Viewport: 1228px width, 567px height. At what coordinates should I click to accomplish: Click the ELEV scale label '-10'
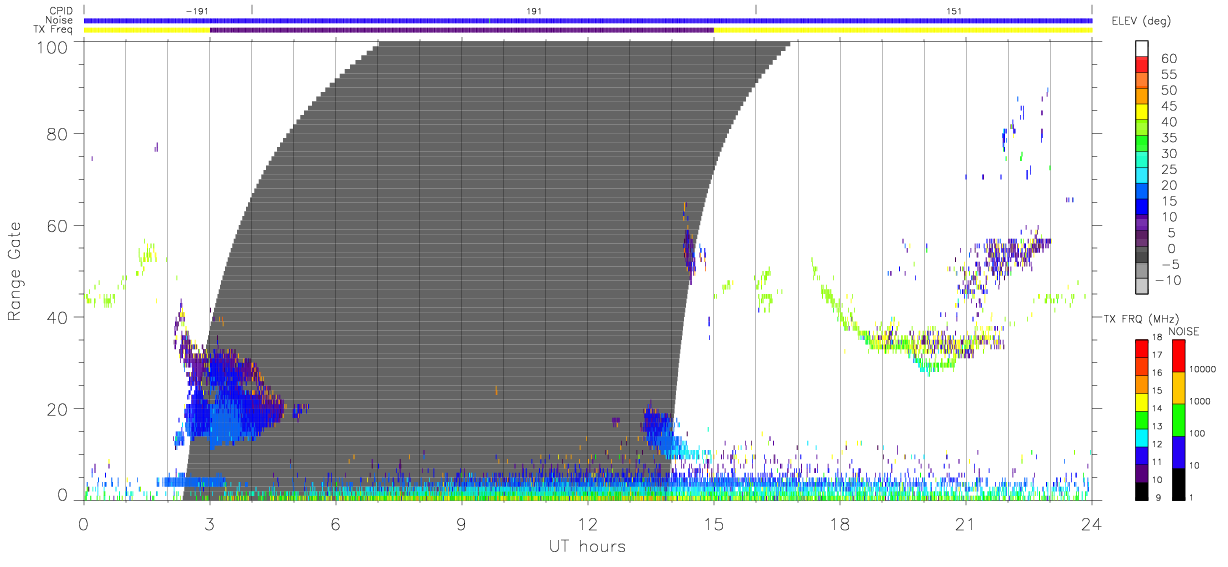point(1166,279)
